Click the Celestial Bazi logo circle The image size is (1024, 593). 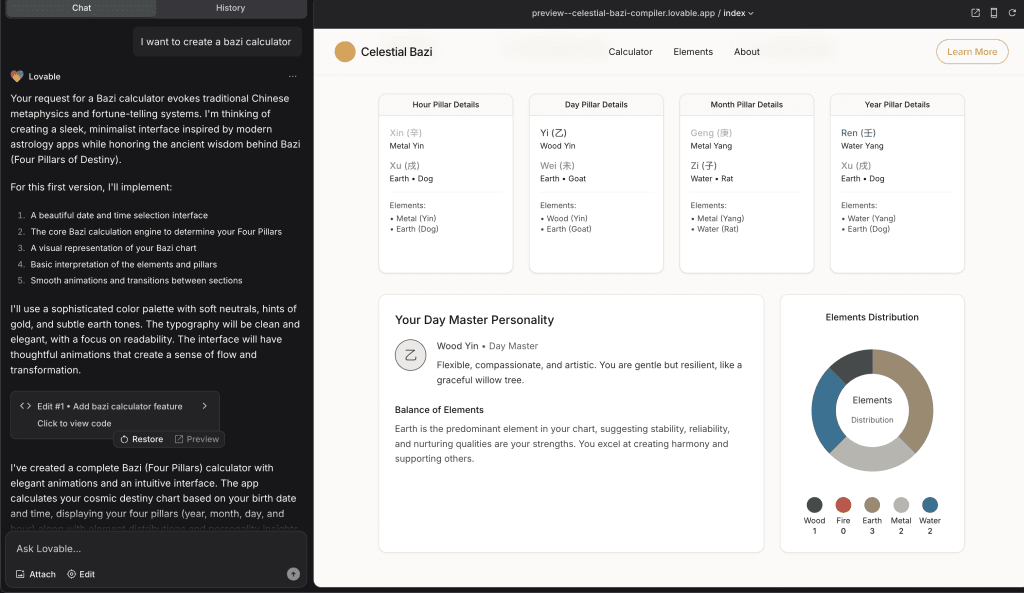point(345,52)
